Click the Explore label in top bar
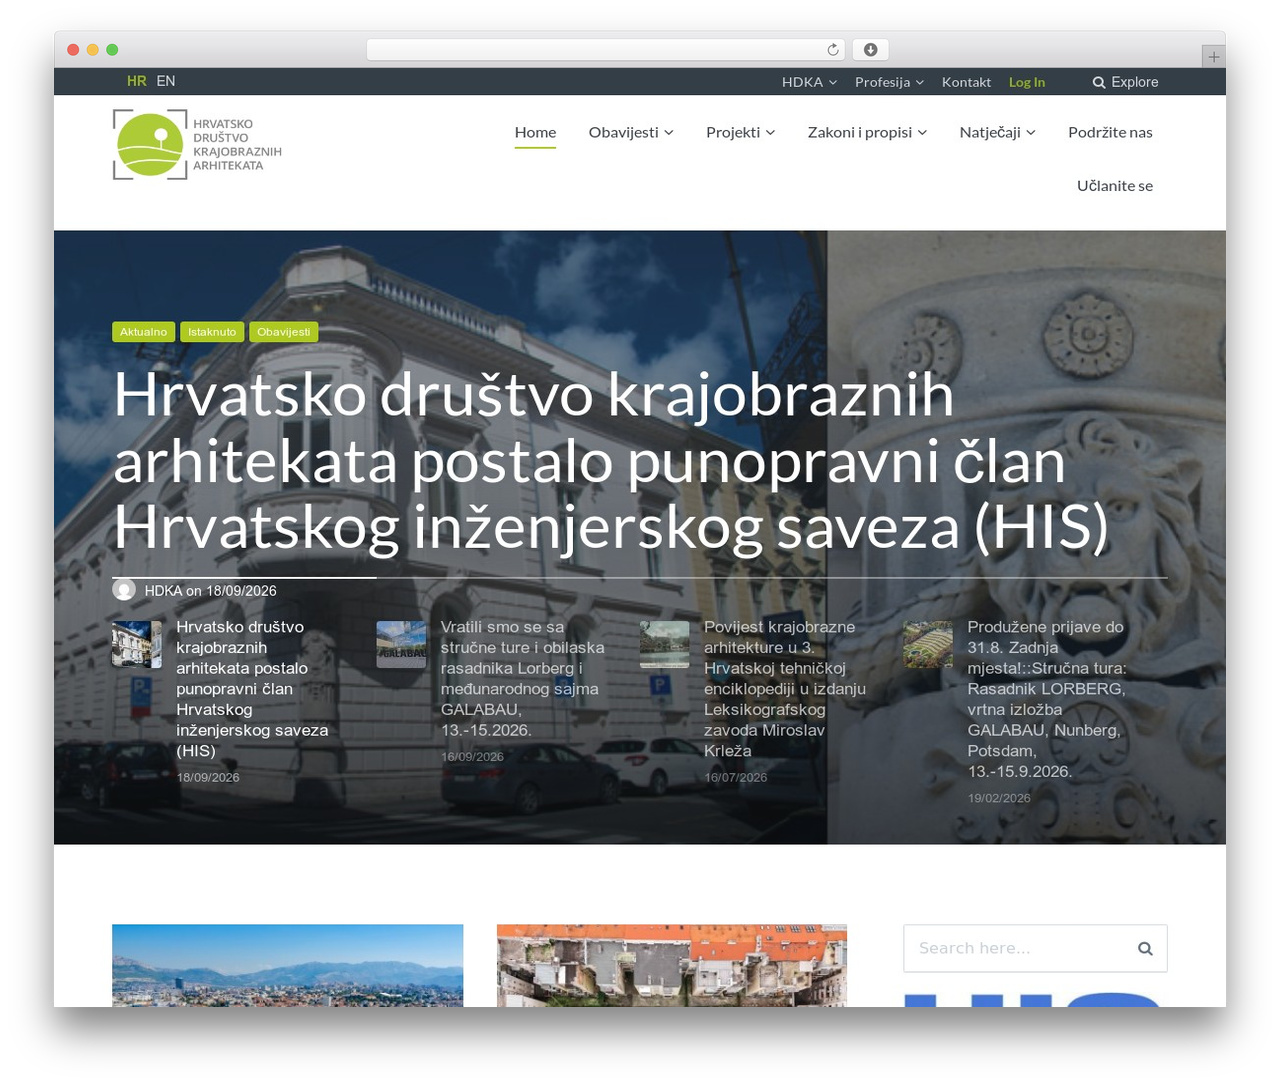Image resolution: width=1280 pixels, height=1084 pixels. pyautogui.click(x=1135, y=82)
